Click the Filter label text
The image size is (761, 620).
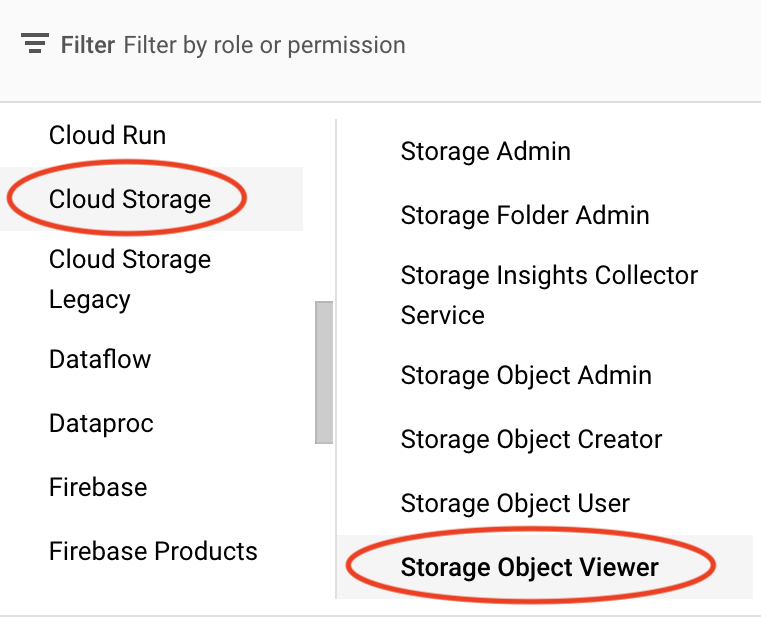click(88, 45)
